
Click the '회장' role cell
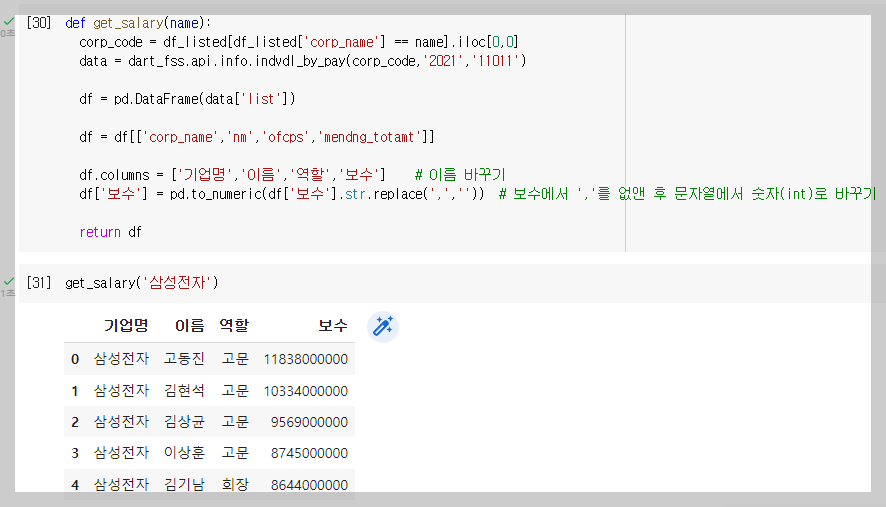point(234,484)
